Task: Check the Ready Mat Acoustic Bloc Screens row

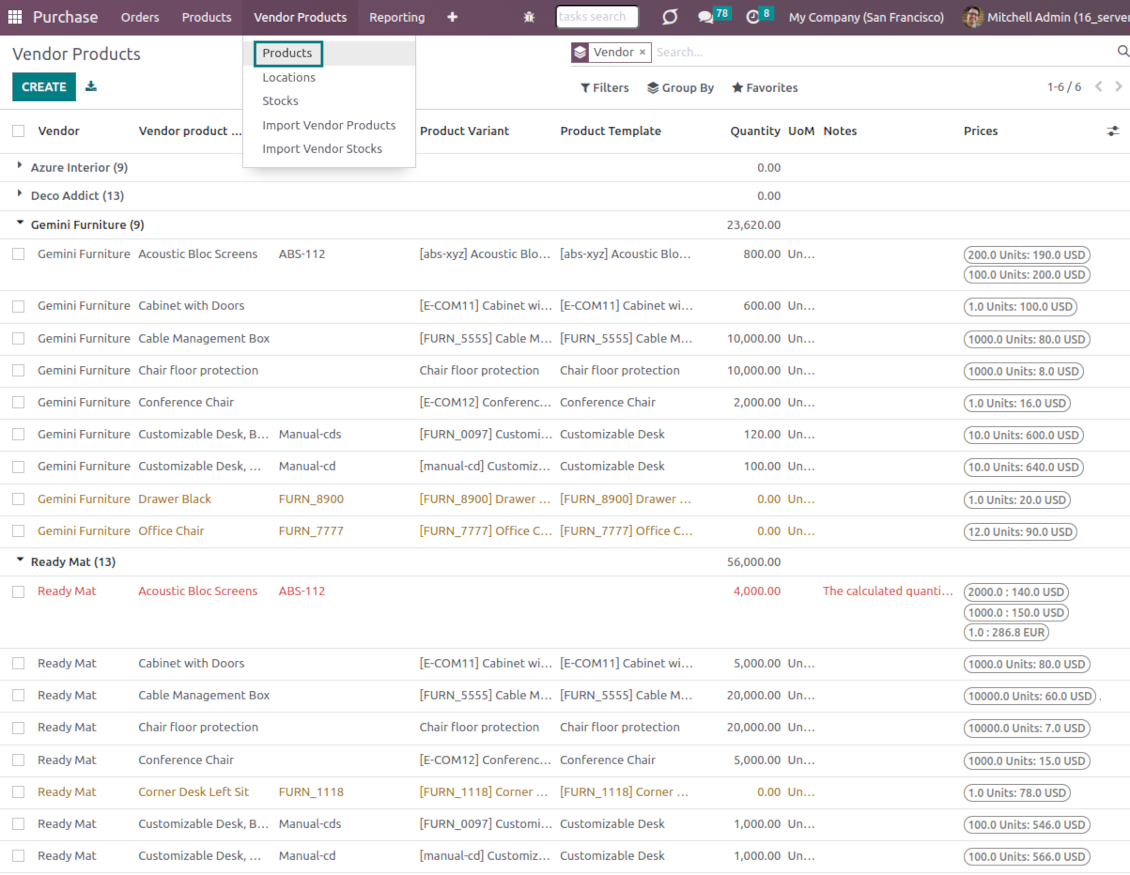Action: tap(18, 591)
